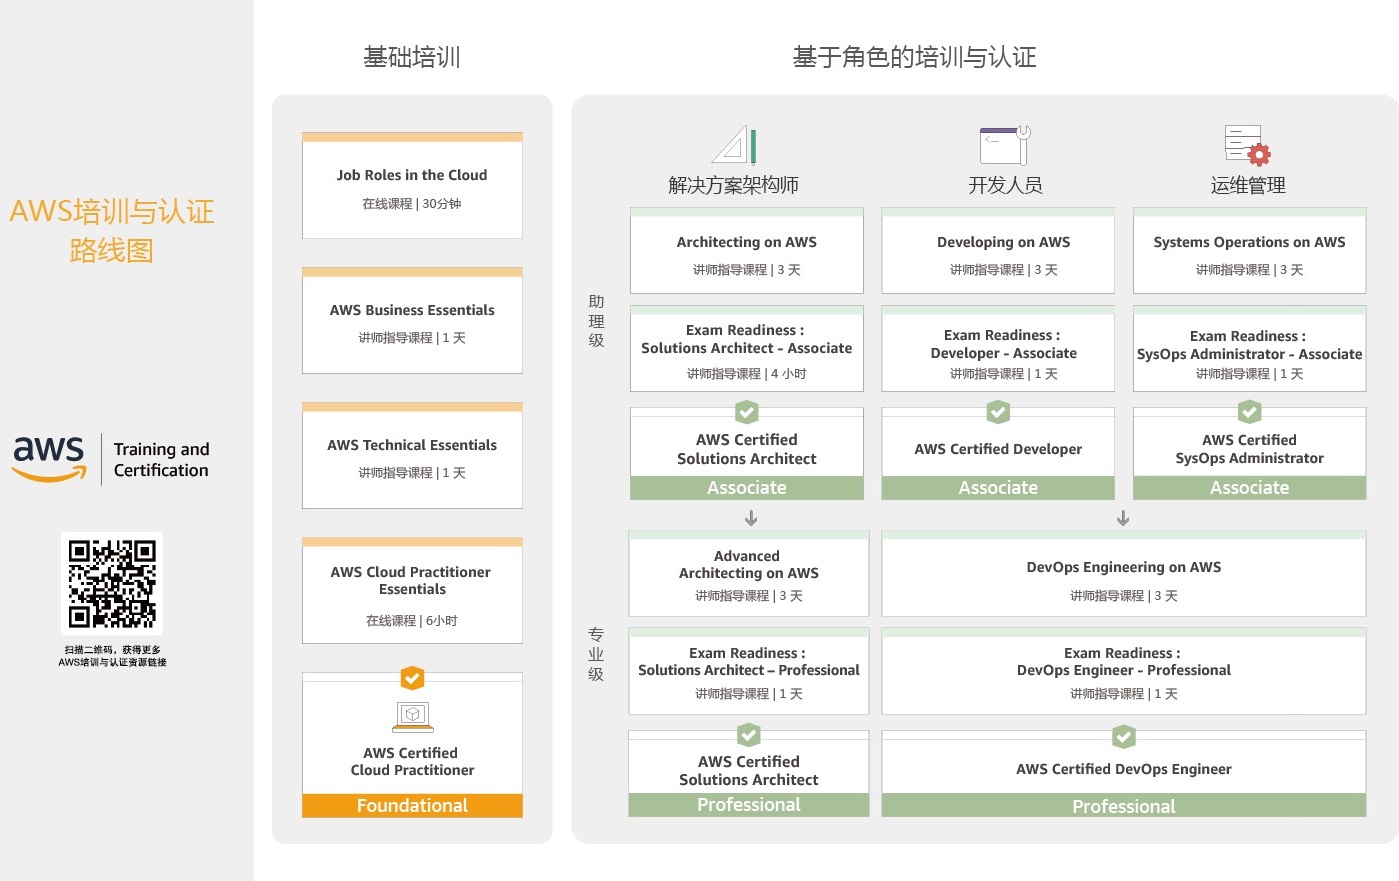Select AWS Certified DevOps Engineer title
This screenshot has width=1399, height=881.
(x=1124, y=769)
